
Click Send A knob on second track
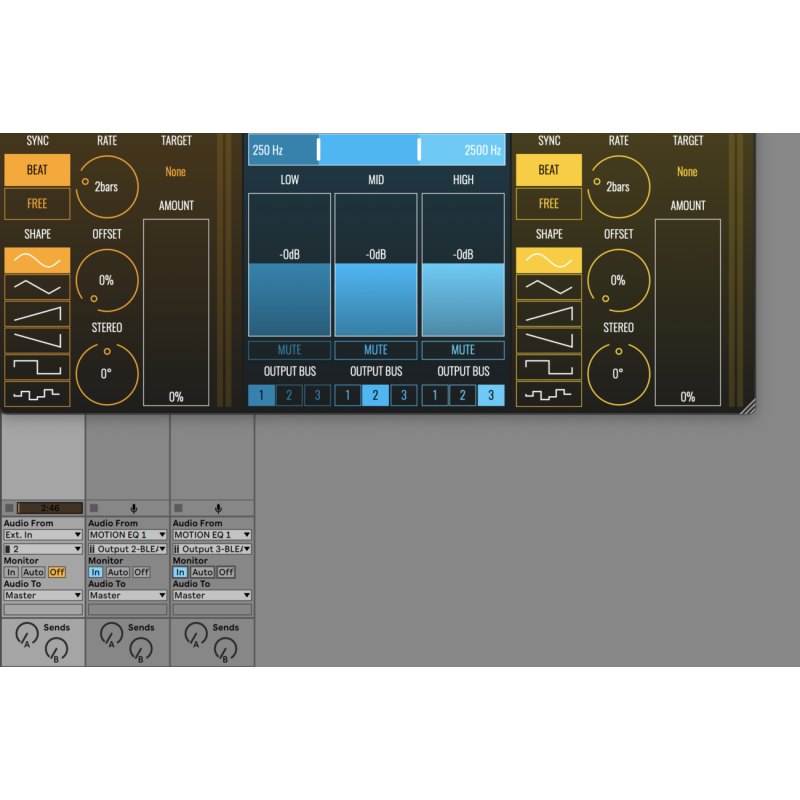[x=111, y=634]
